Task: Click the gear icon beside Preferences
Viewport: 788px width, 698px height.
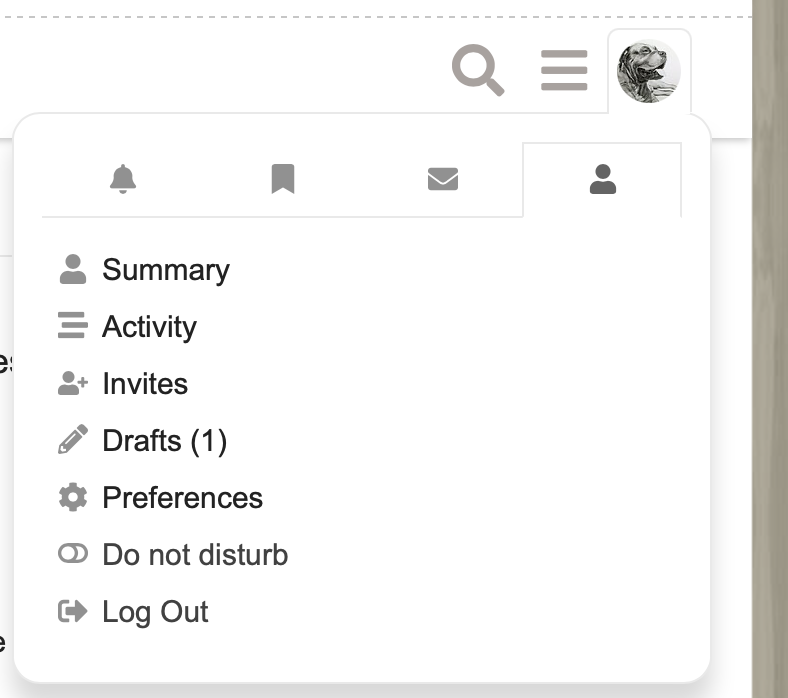Action: [73, 498]
